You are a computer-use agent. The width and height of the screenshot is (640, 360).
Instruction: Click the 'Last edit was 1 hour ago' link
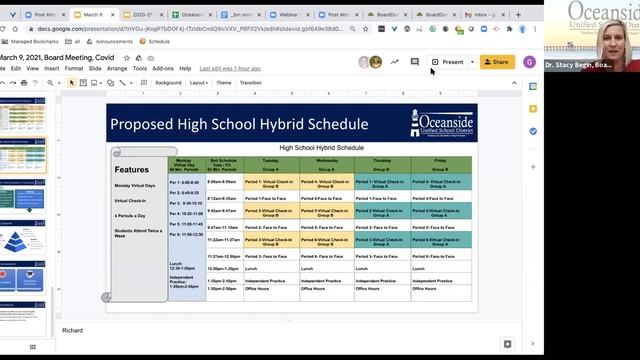click(x=230, y=69)
